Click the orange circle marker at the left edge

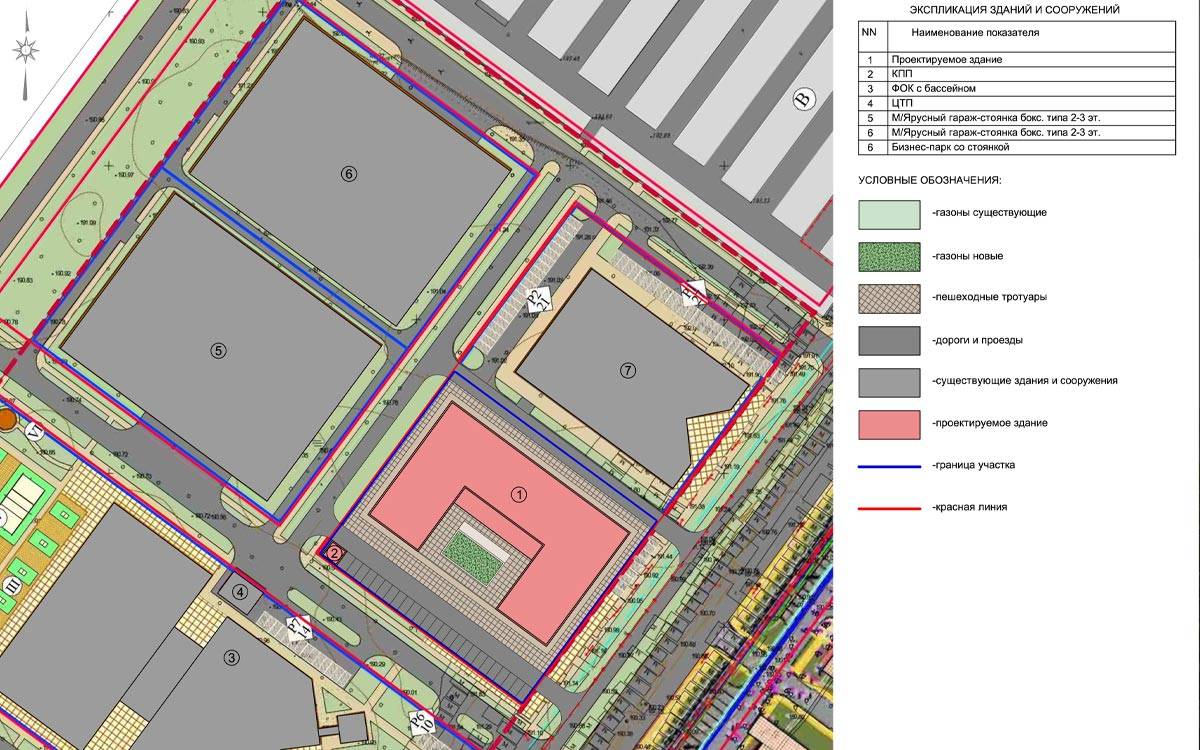pyautogui.click(x=6, y=418)
